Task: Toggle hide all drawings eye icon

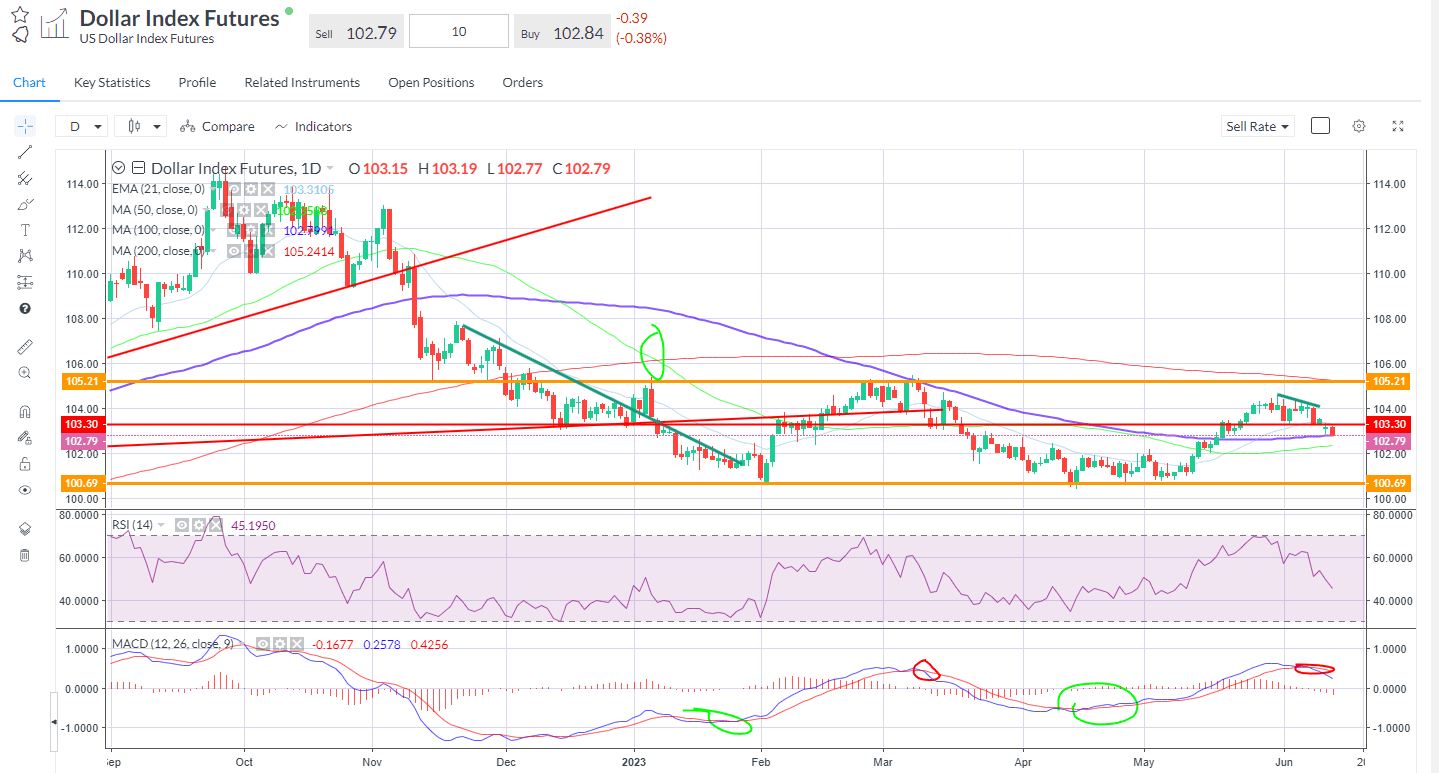Action: pyautogui.click(x=25, y=490)
